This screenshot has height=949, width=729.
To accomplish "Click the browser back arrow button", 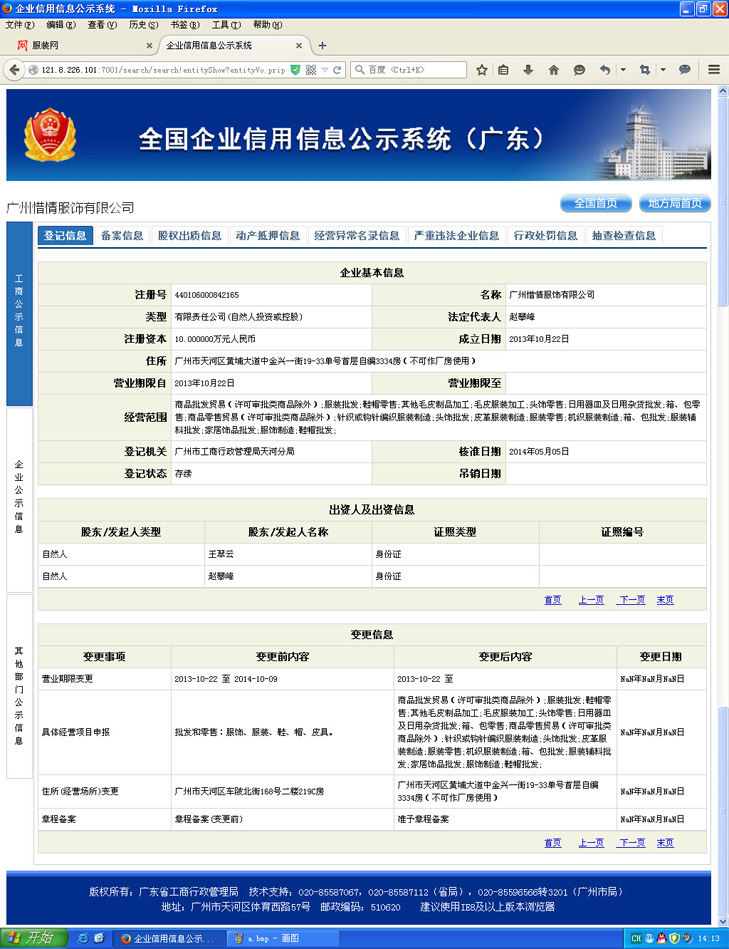I will (14, 70).
